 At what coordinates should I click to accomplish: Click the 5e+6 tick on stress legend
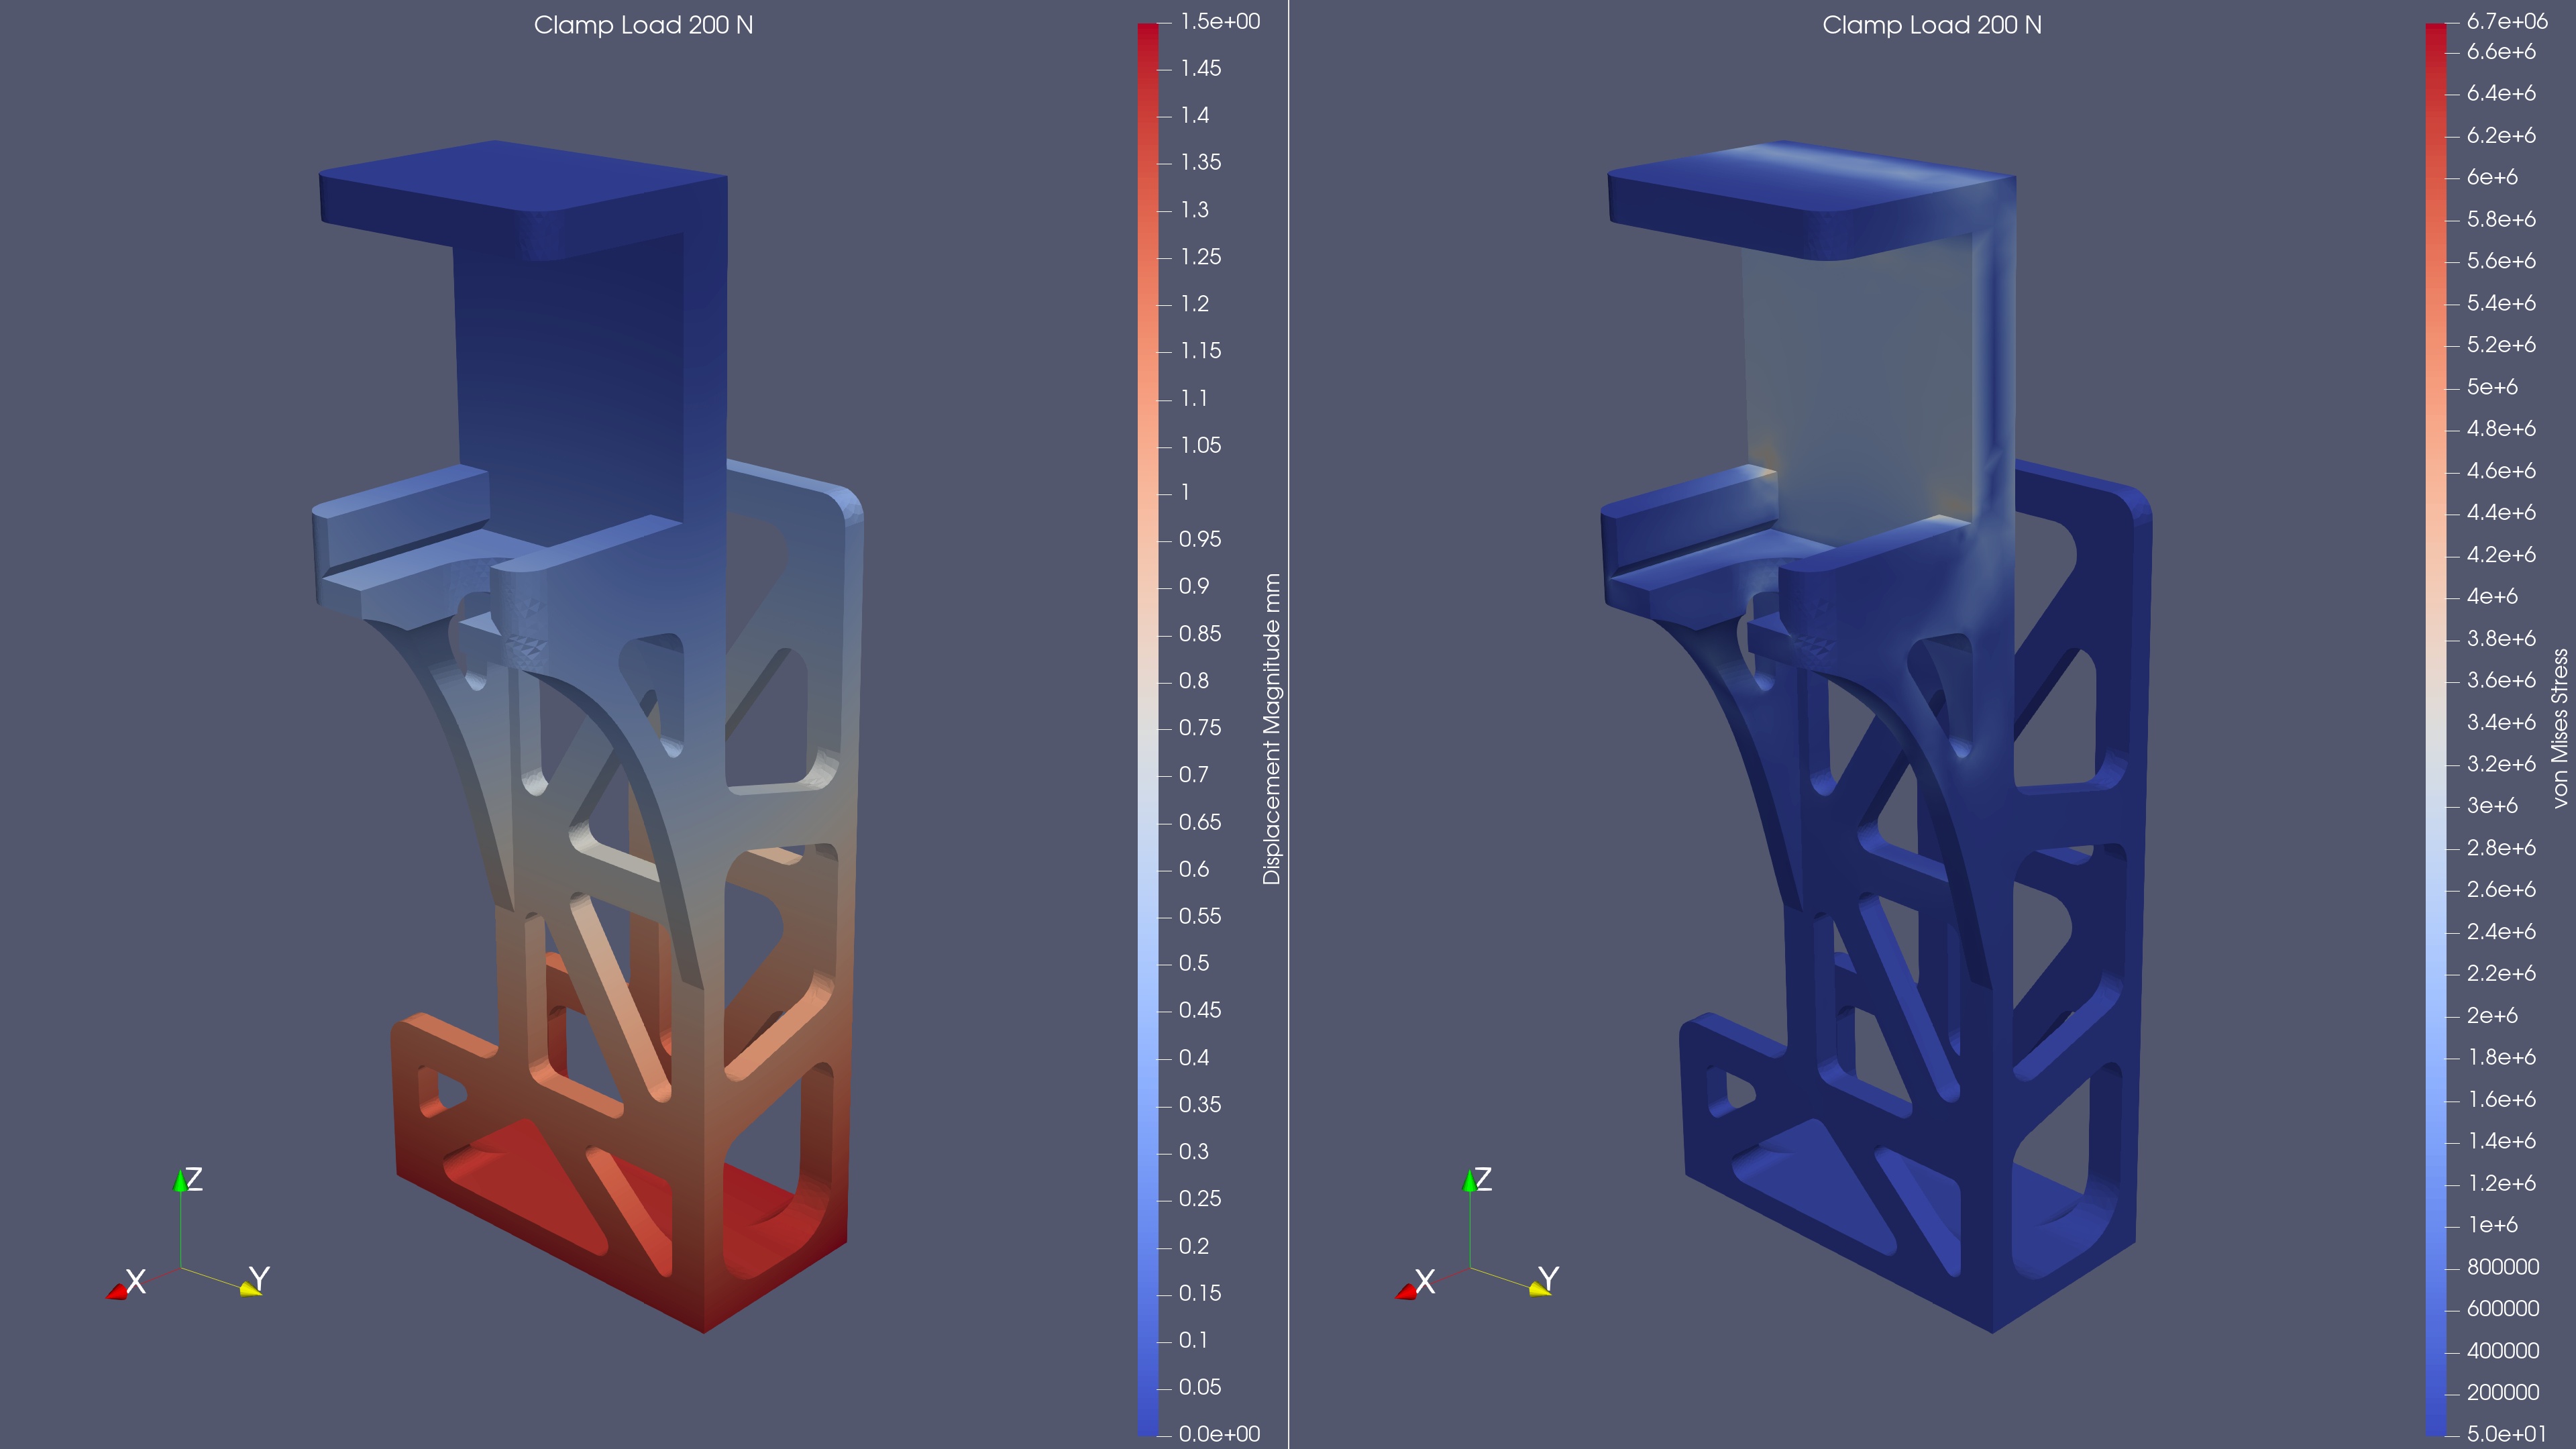coord(2492,387)
